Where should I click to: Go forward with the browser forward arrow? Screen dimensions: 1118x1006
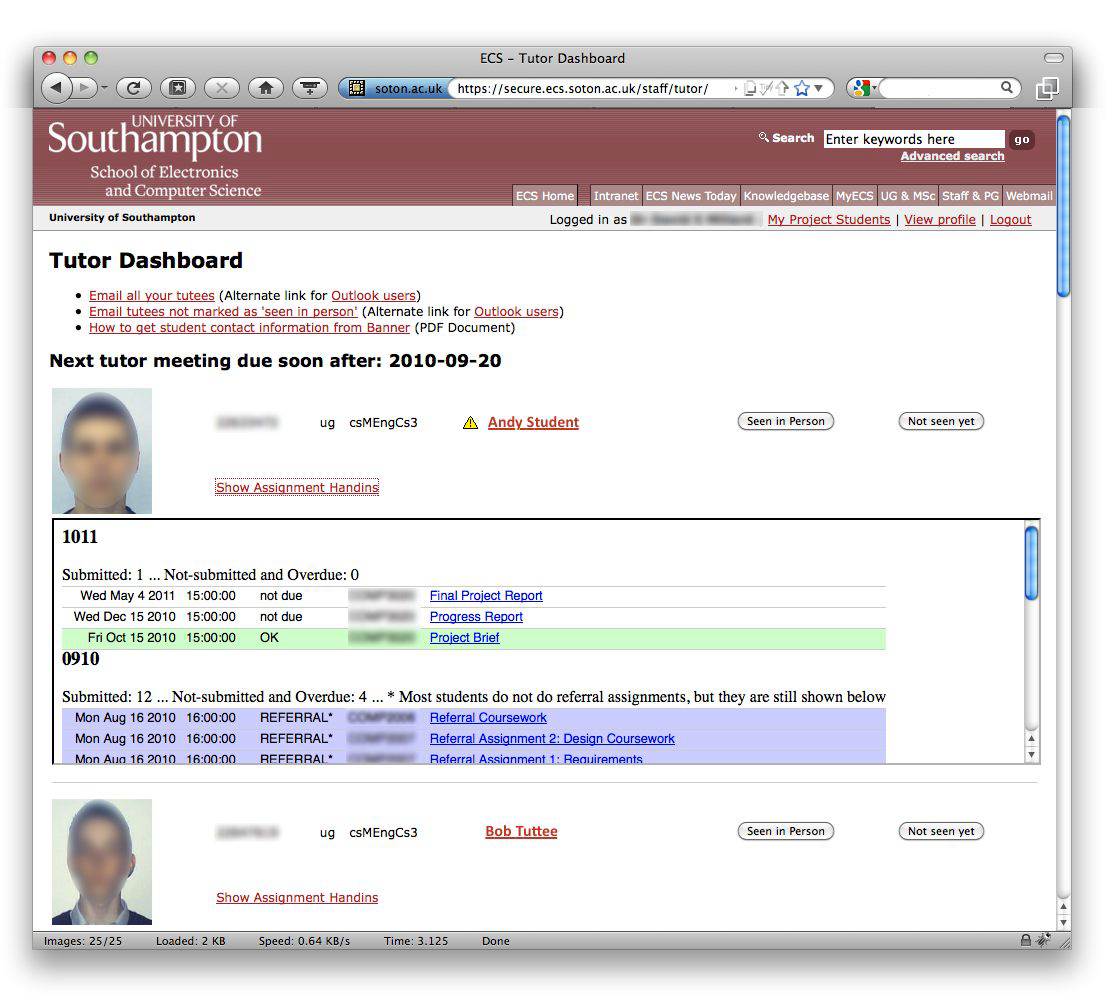(x=85, y=88)
